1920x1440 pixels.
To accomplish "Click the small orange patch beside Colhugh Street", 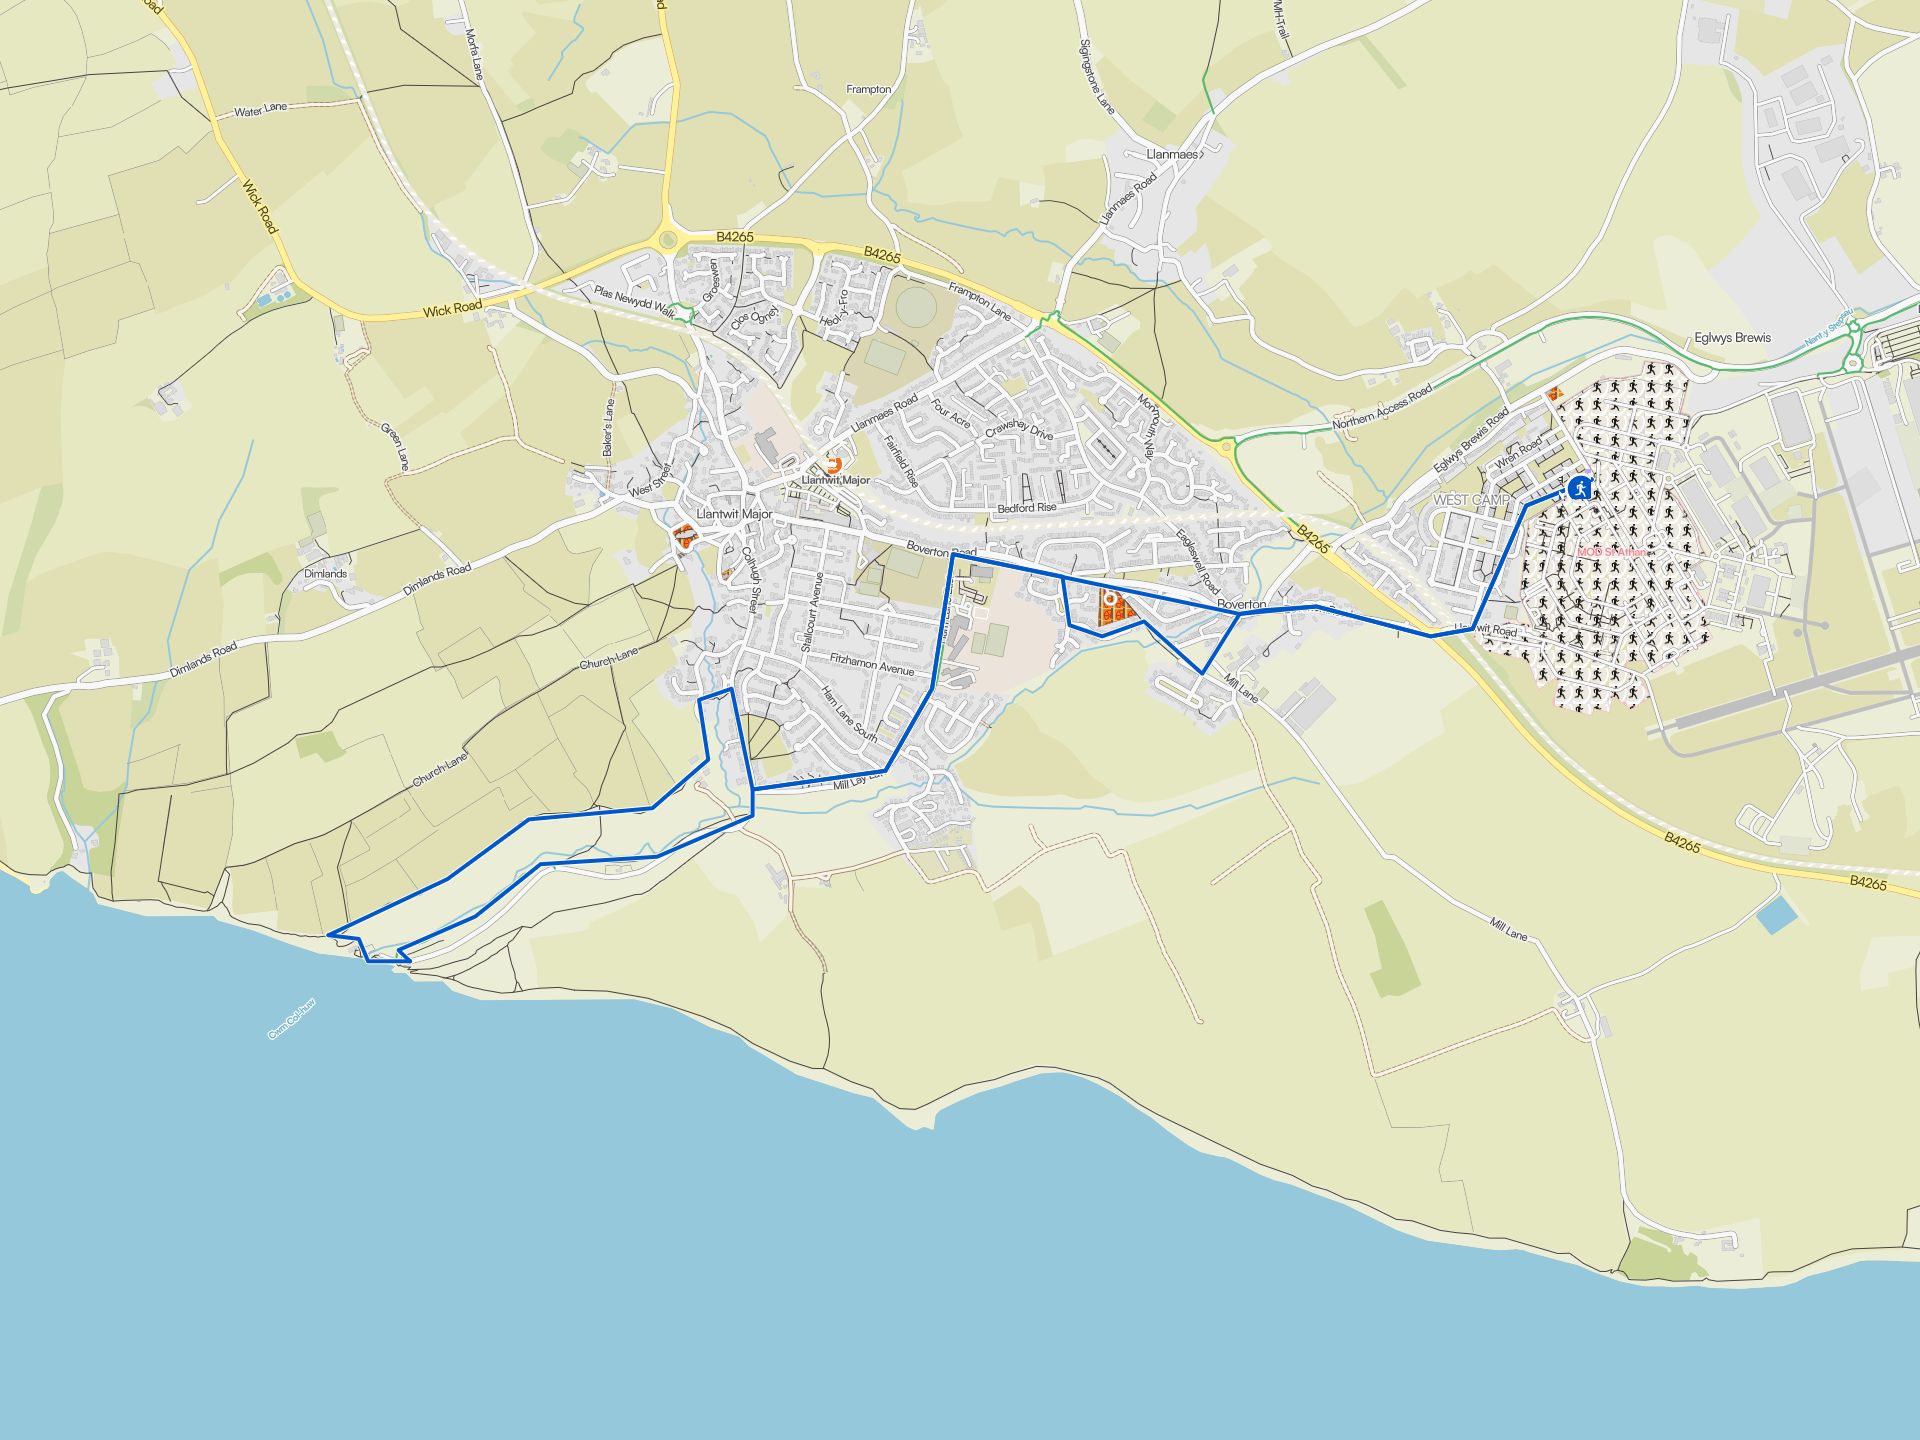I will (726, 574).
